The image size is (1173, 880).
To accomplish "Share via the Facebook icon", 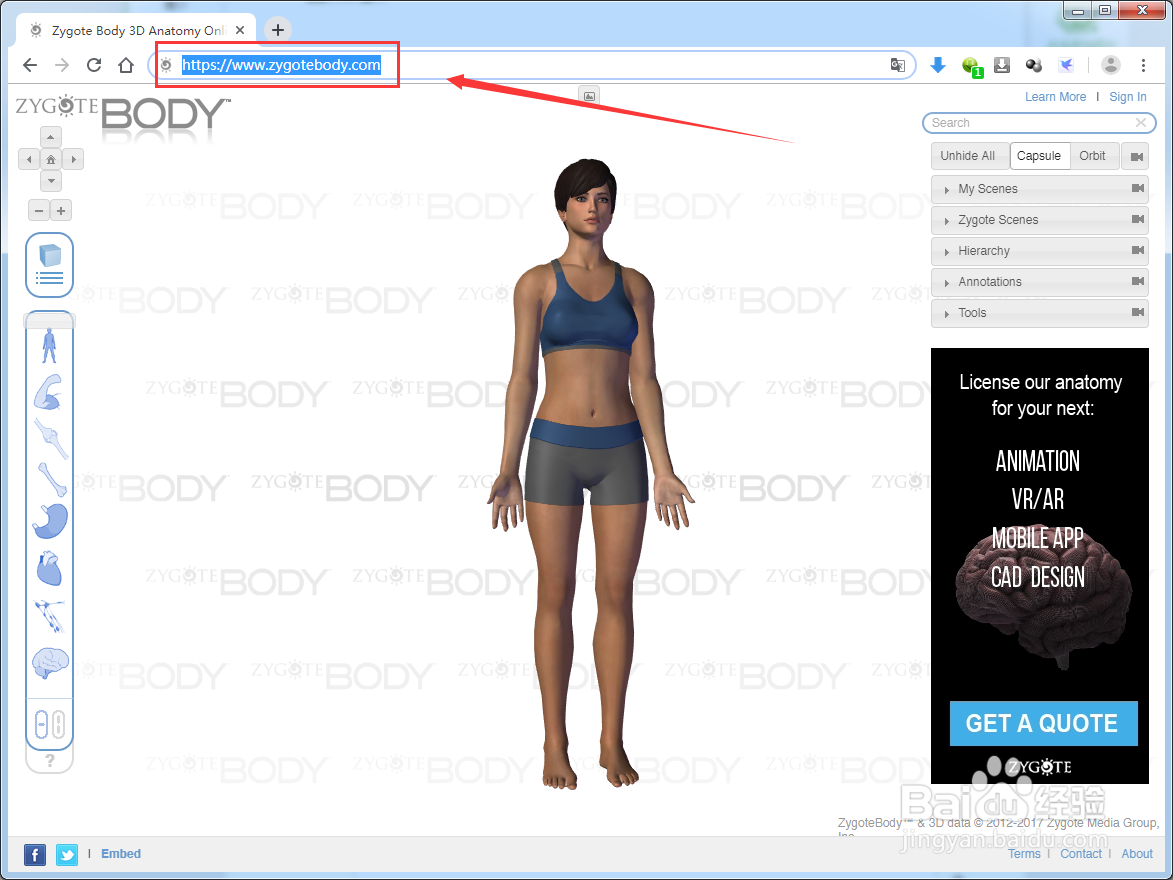I will [x=35, y=854].
